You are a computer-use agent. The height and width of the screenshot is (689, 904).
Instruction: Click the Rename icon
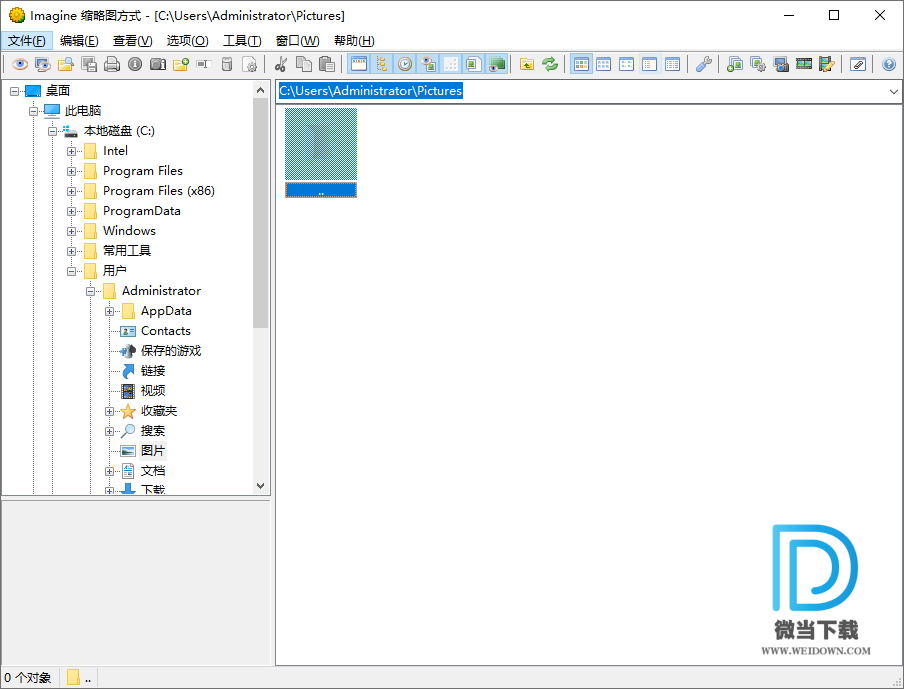pyautogui.click(x=204, y=64)
